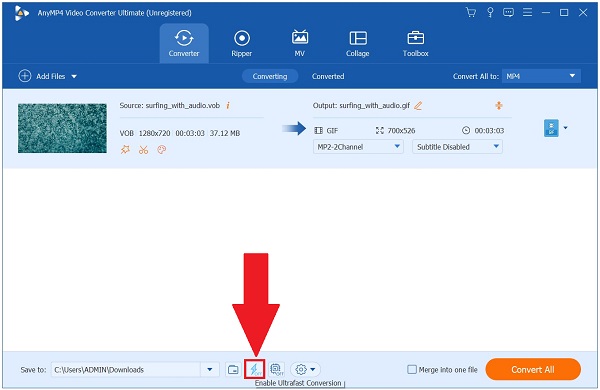
Task: Click the 37.12 MB file size text
Action: click(225, 133)
